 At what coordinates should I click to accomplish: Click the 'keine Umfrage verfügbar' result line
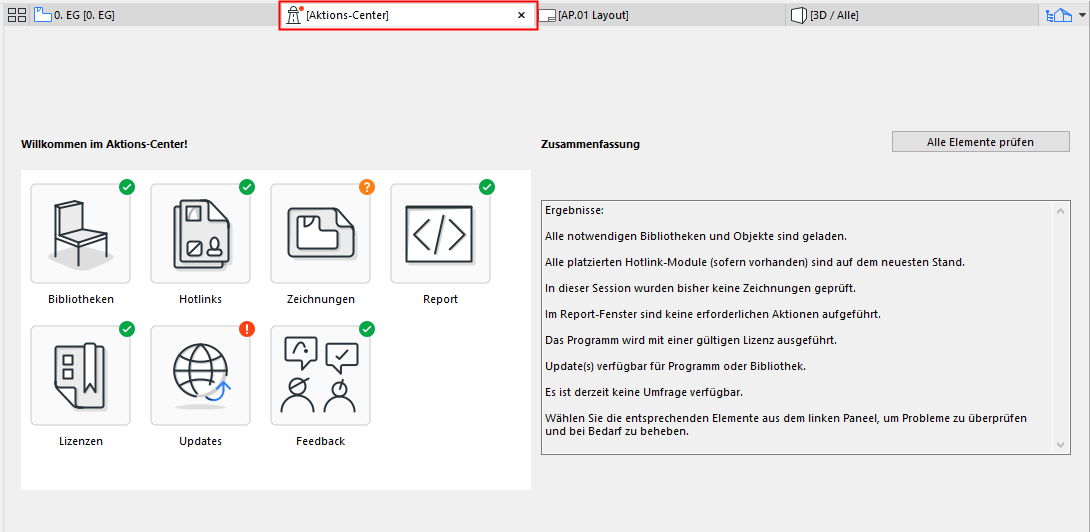[x=644, y=392]
